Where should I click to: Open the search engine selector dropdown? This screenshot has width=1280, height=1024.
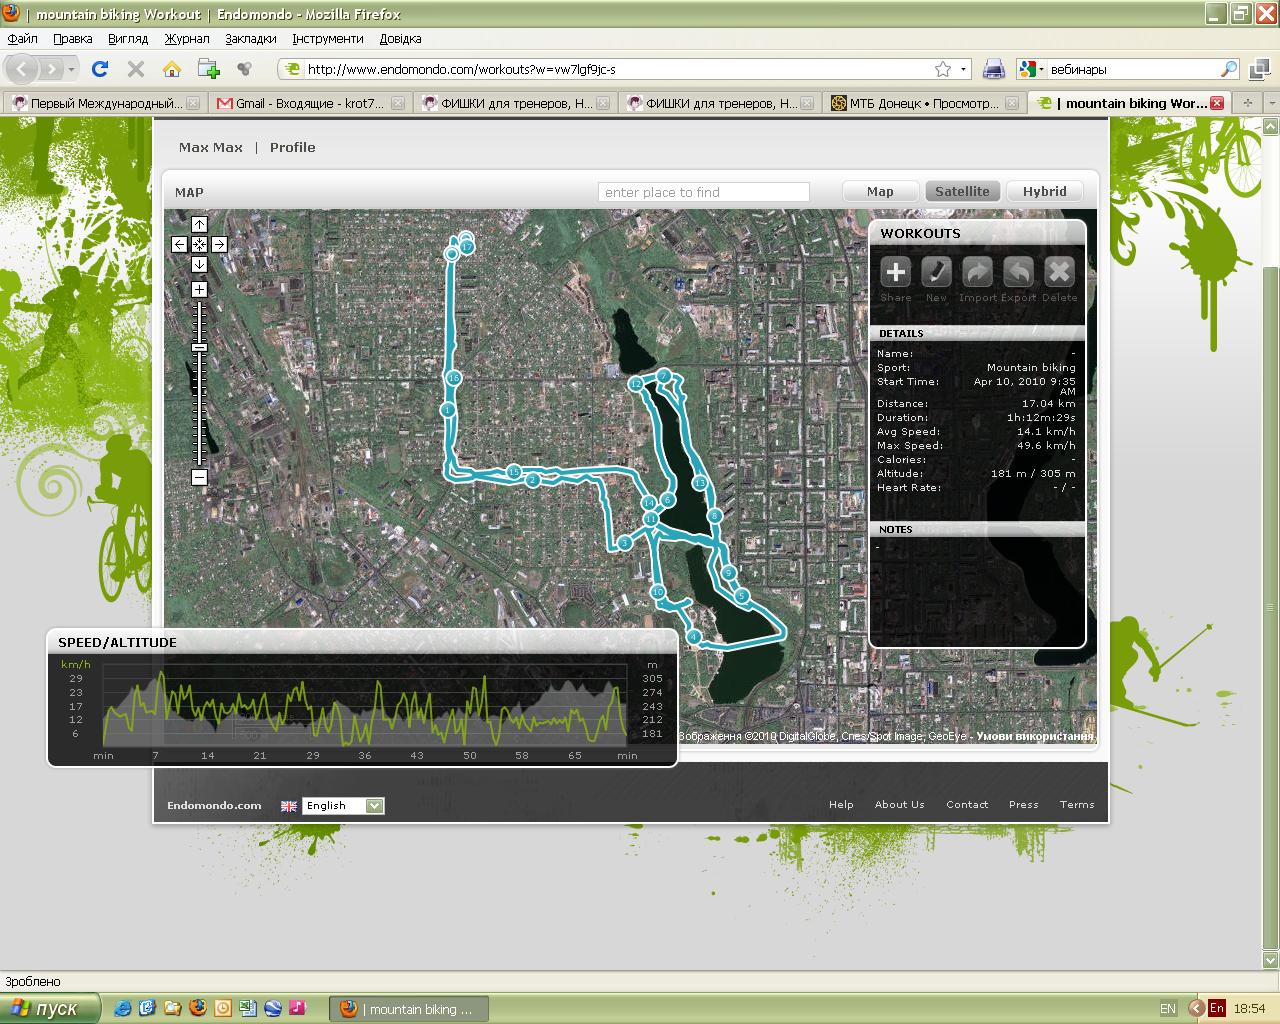coord(1032,69)
